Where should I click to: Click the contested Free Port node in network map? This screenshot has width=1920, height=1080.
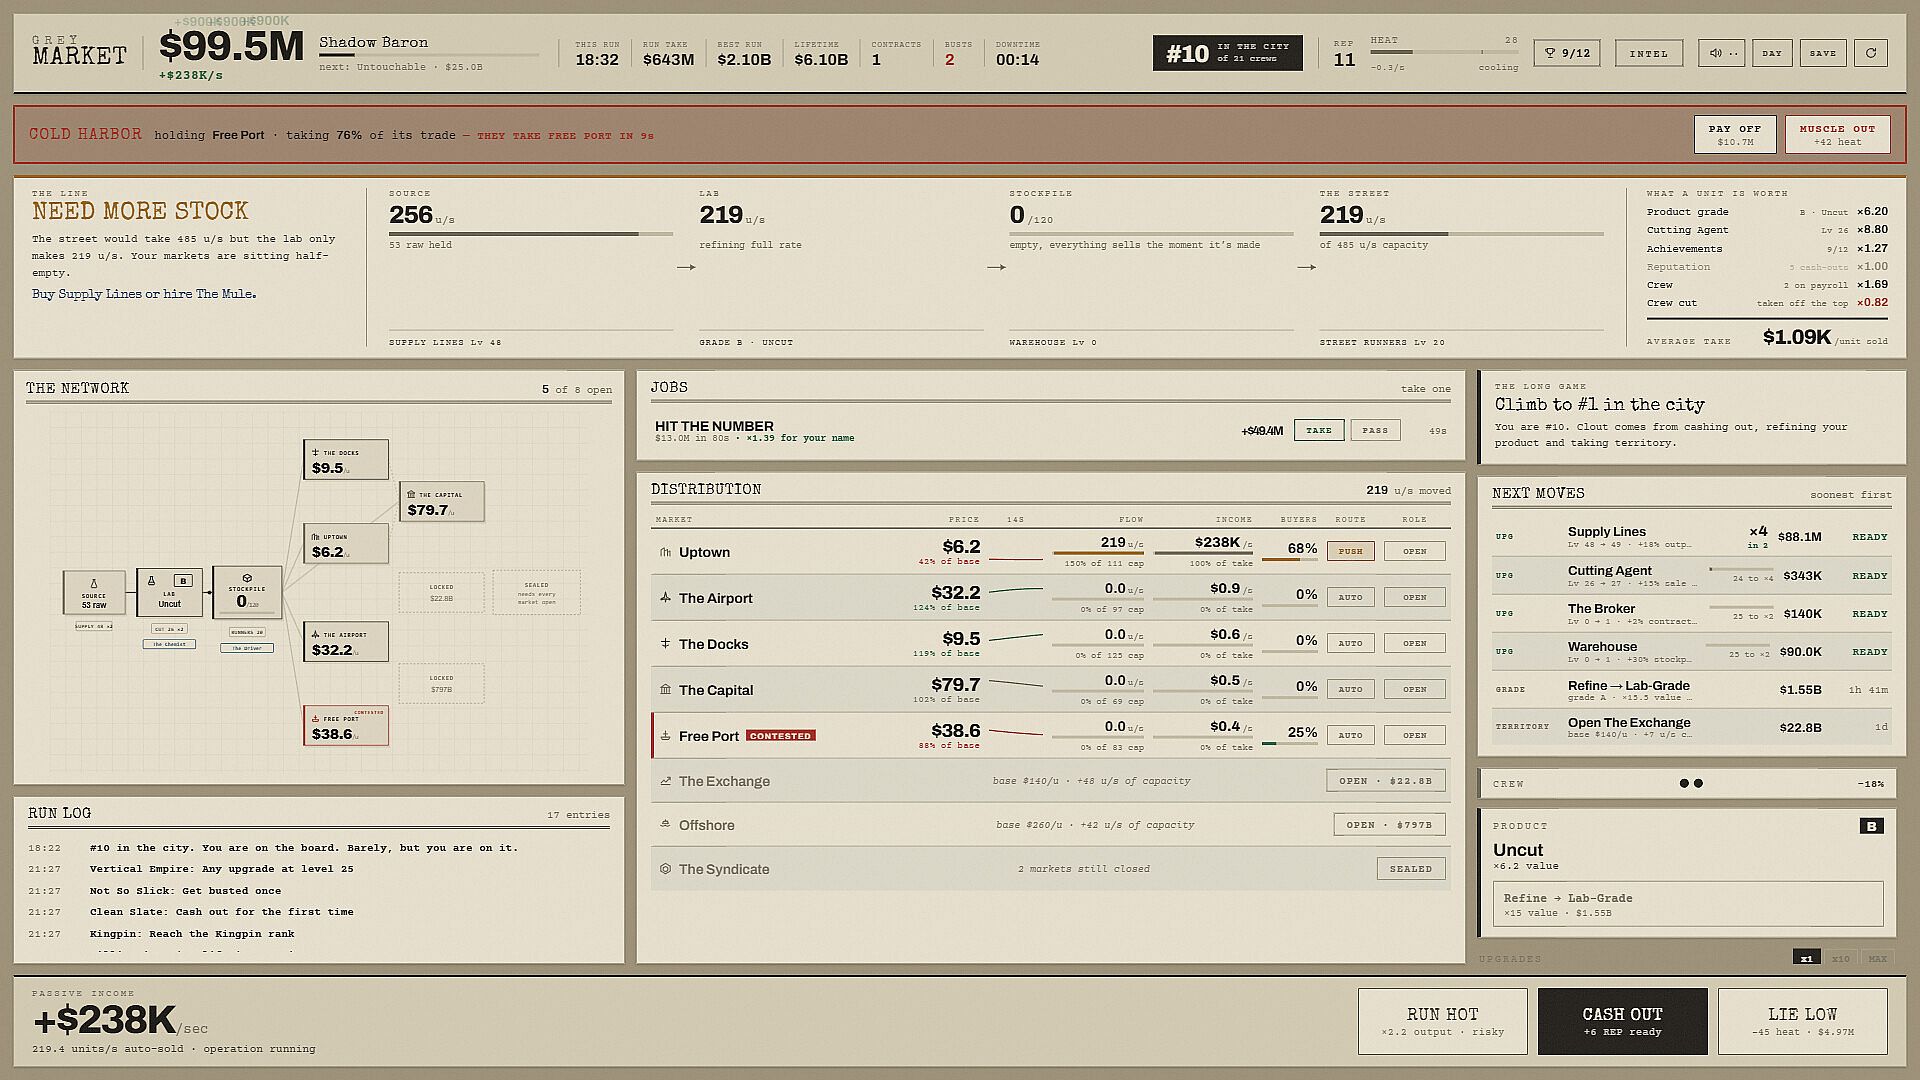346,726
